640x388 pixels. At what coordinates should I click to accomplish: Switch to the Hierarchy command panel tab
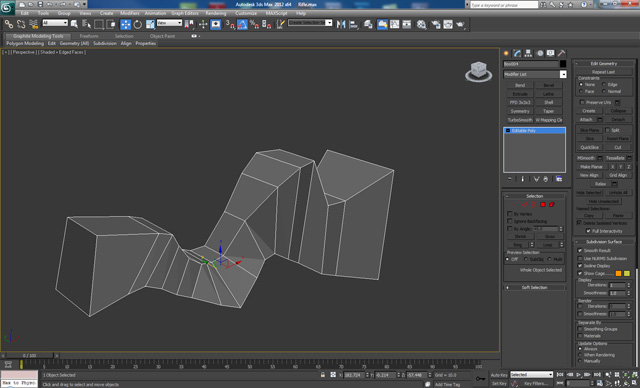(x=529, y=53)
